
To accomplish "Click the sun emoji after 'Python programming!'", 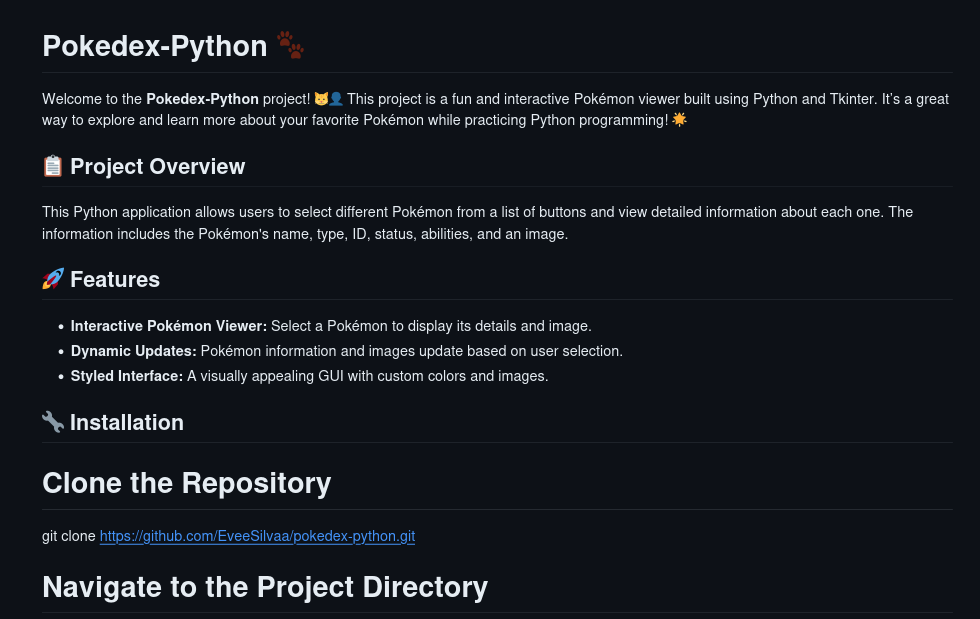I will 679,119.
